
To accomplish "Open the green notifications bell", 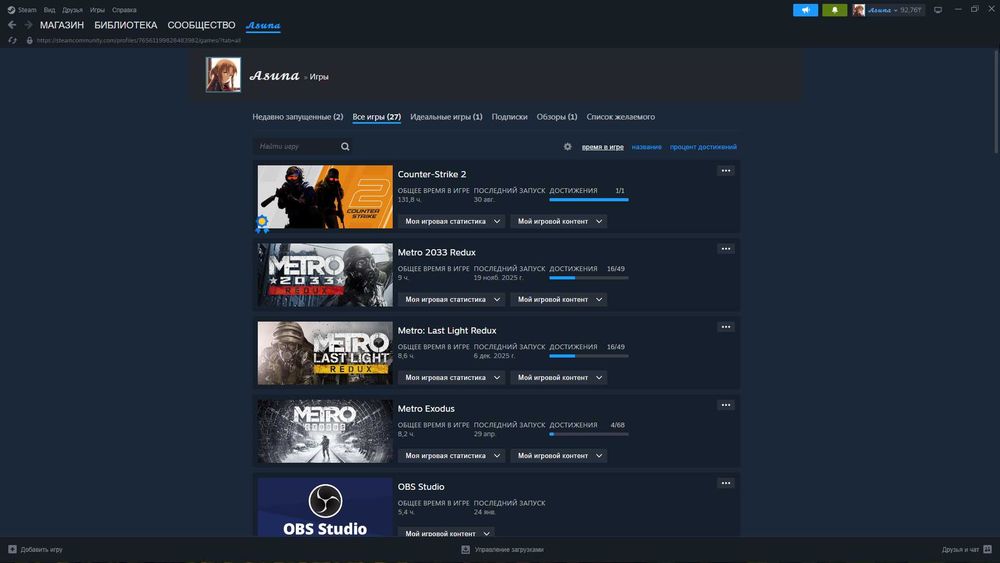I will 834,10.
